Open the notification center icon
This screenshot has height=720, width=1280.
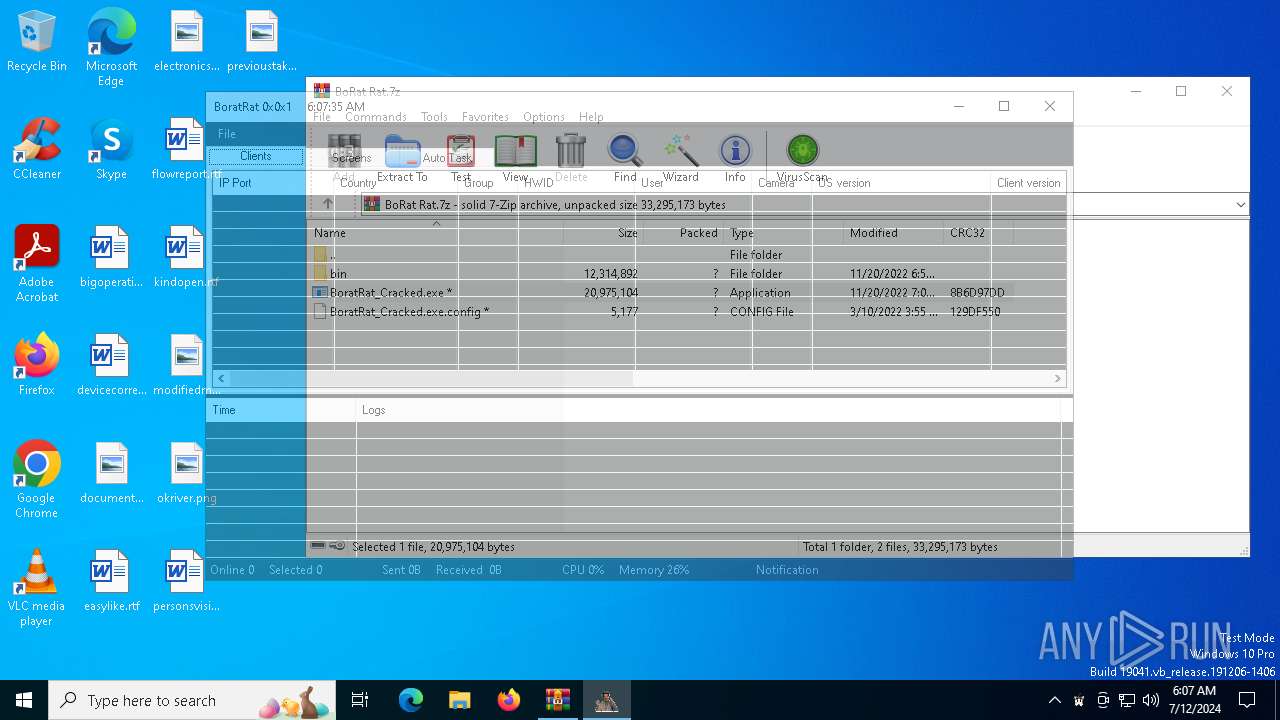click(1247, 700)
